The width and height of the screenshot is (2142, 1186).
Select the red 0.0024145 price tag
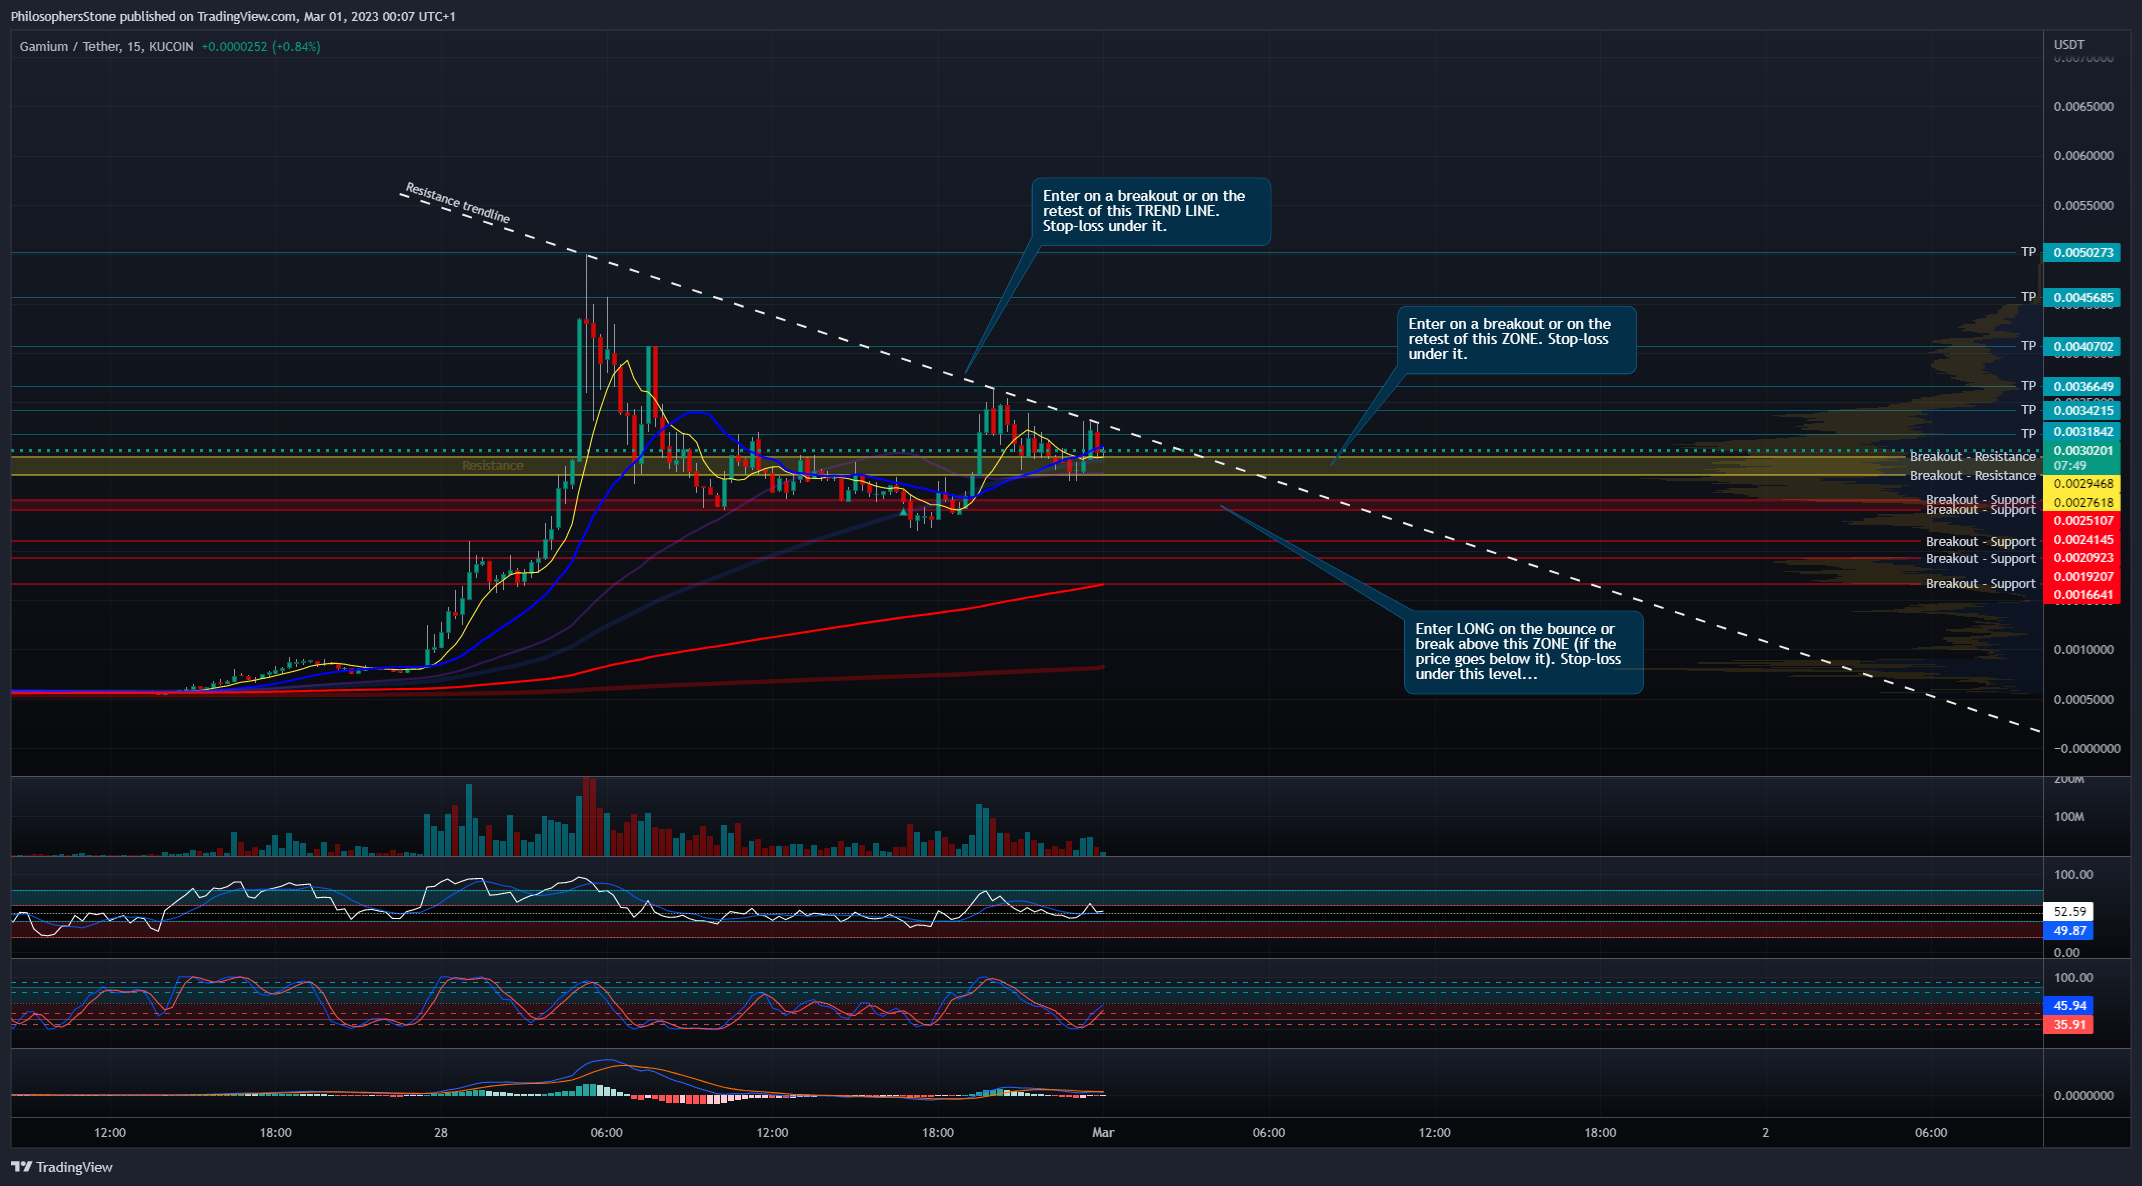tap(2083, 540)
